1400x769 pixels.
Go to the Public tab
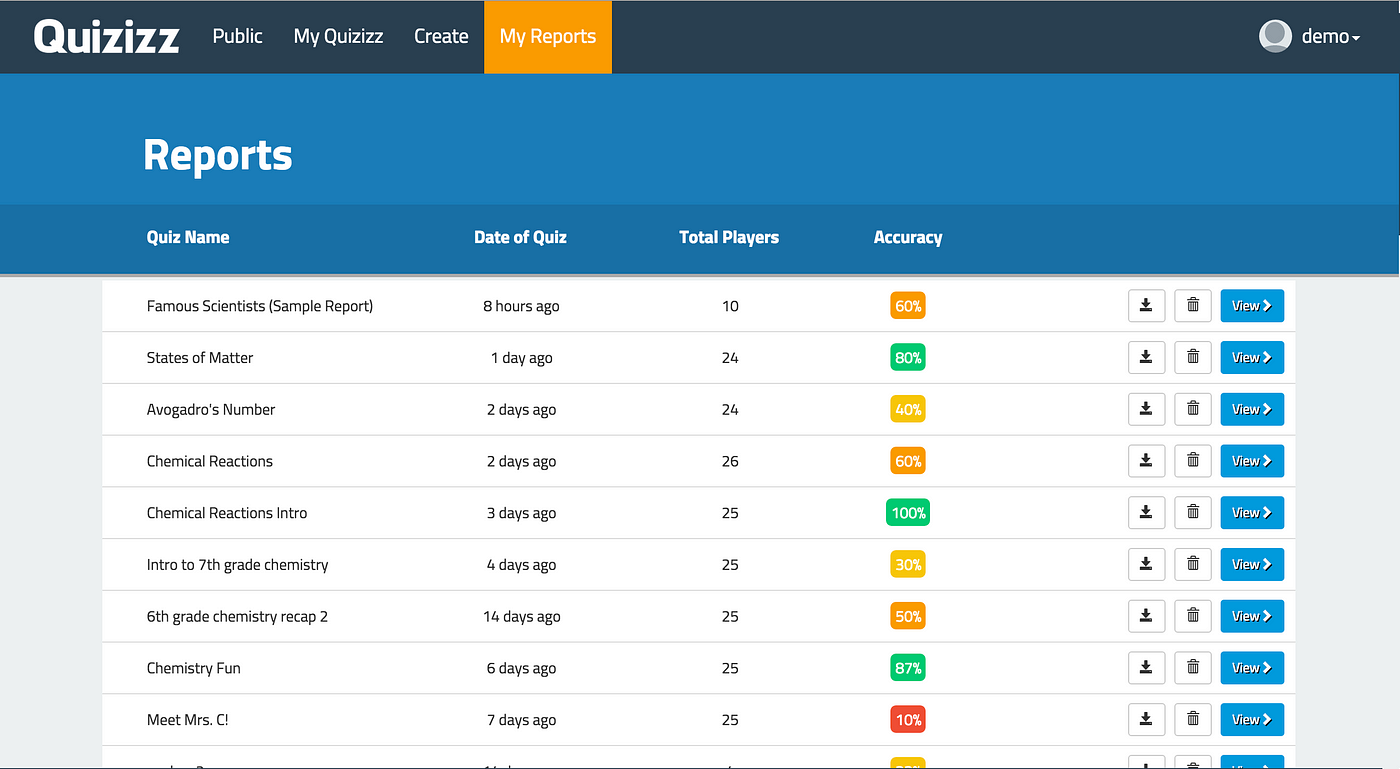click(x=238, y=37)
